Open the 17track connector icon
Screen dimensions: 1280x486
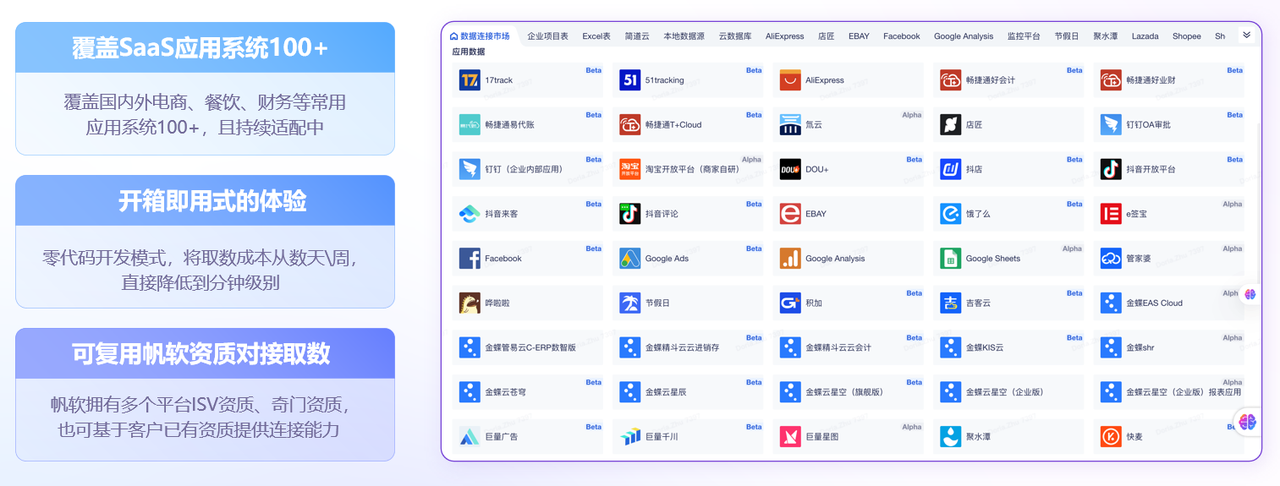470,81
